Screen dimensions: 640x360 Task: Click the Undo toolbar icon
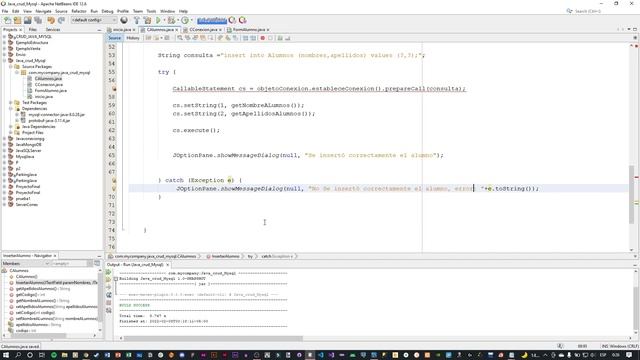(51, 20)
